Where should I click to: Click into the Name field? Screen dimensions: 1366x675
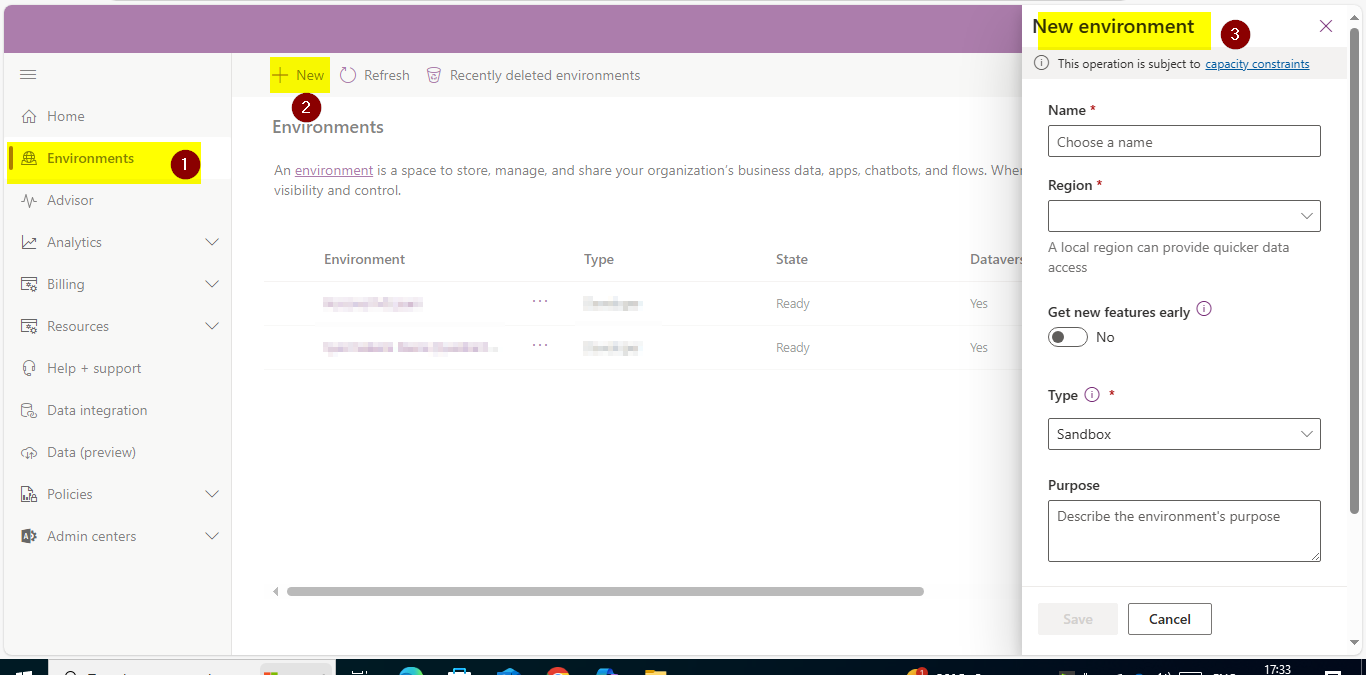[x=1184, y=141]
